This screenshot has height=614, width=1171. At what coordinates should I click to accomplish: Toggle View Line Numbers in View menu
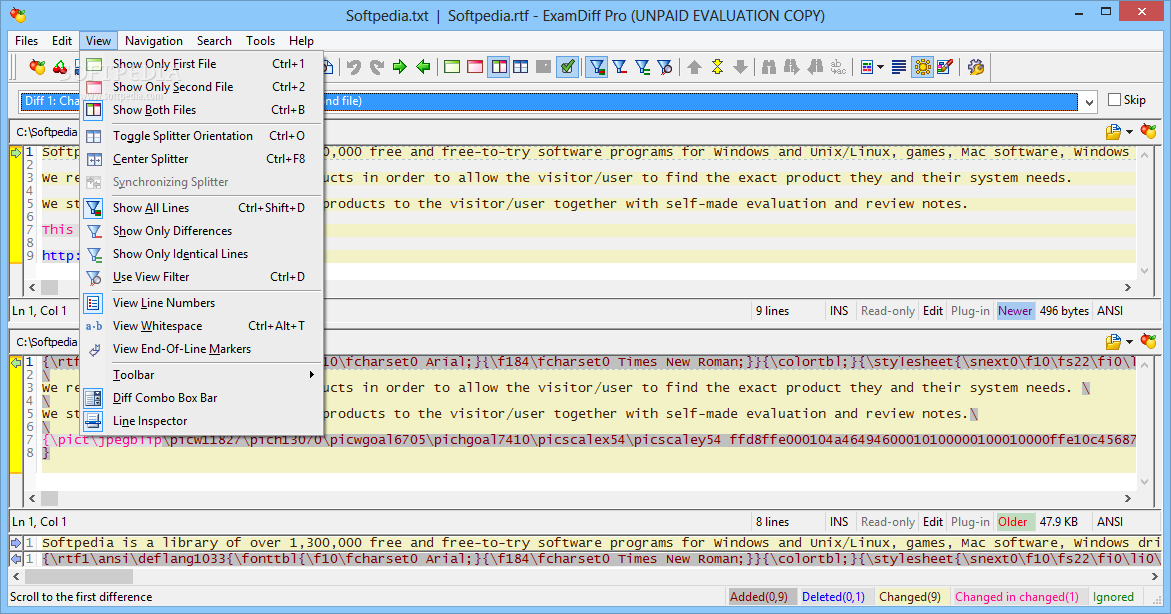[x=202, y=303]
